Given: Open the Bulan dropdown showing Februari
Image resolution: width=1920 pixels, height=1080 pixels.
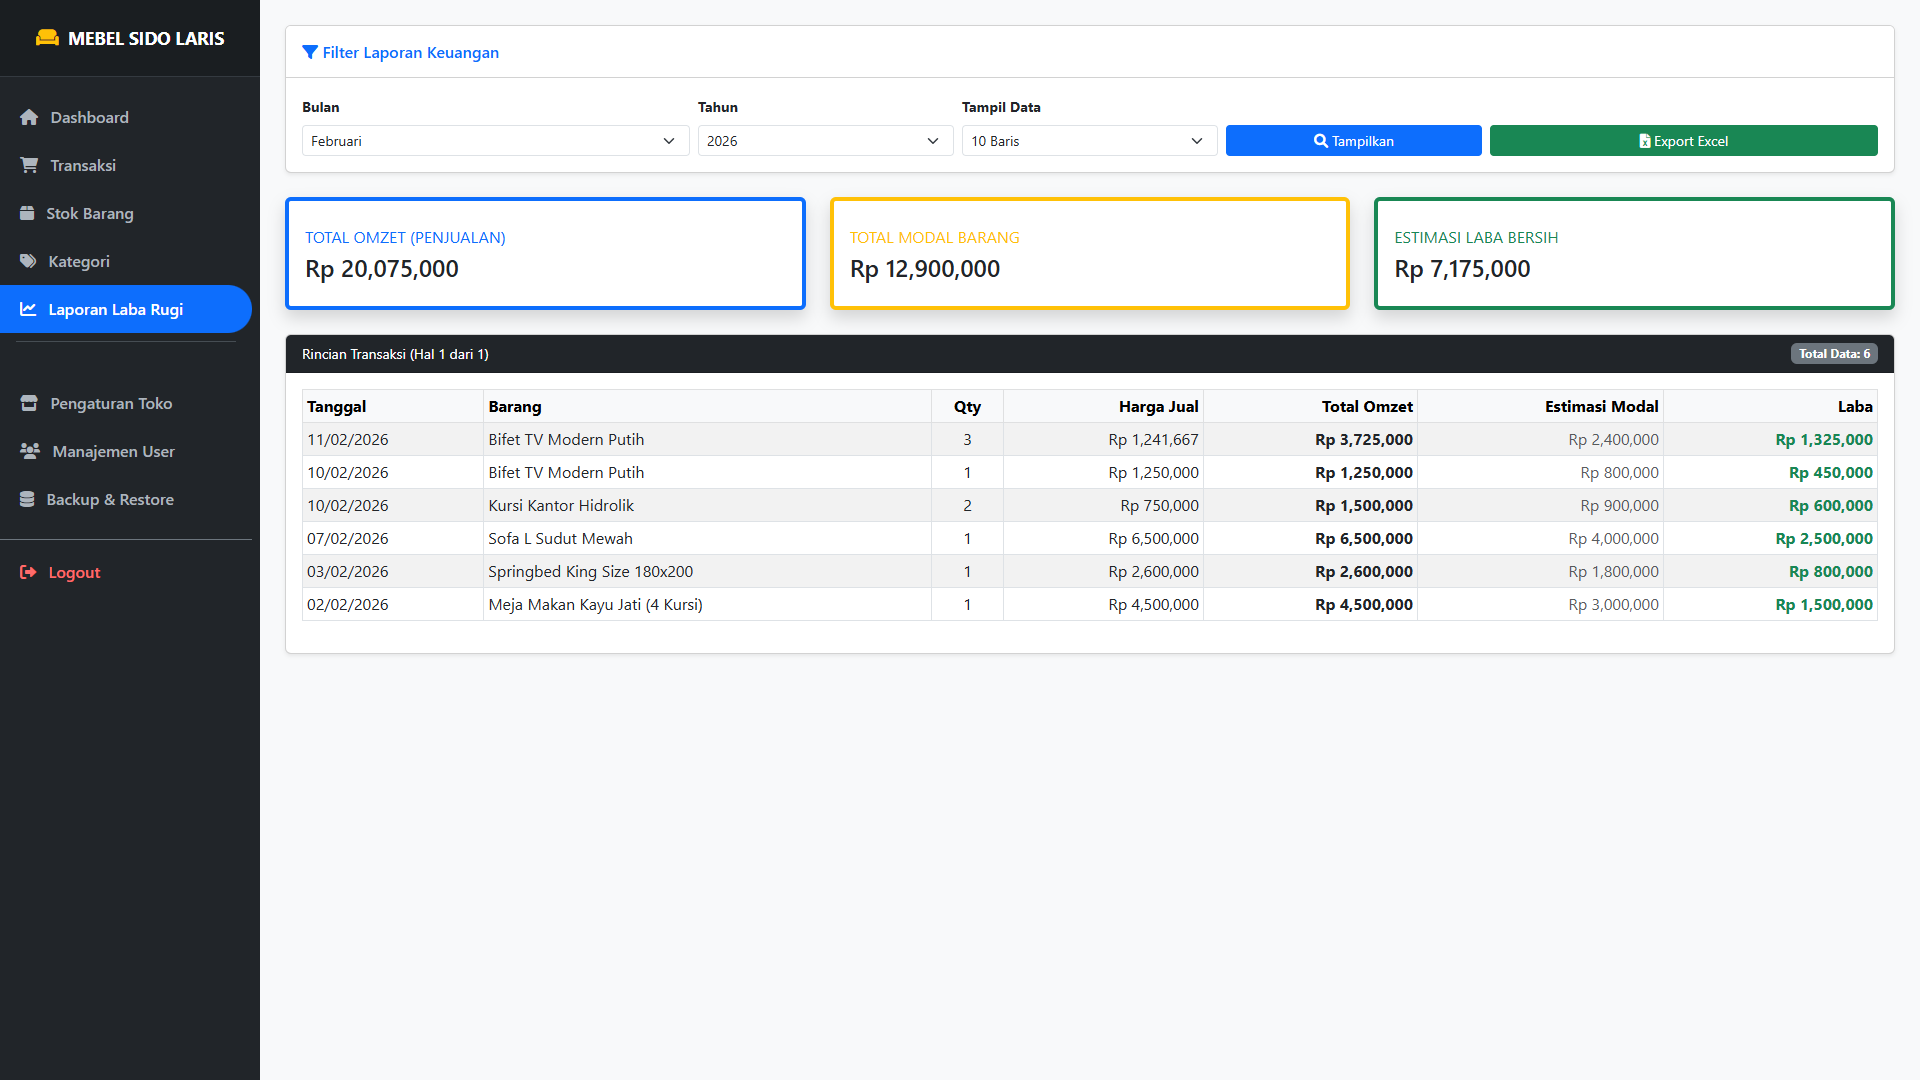Looking at the screenshot, I should point(495,141).
